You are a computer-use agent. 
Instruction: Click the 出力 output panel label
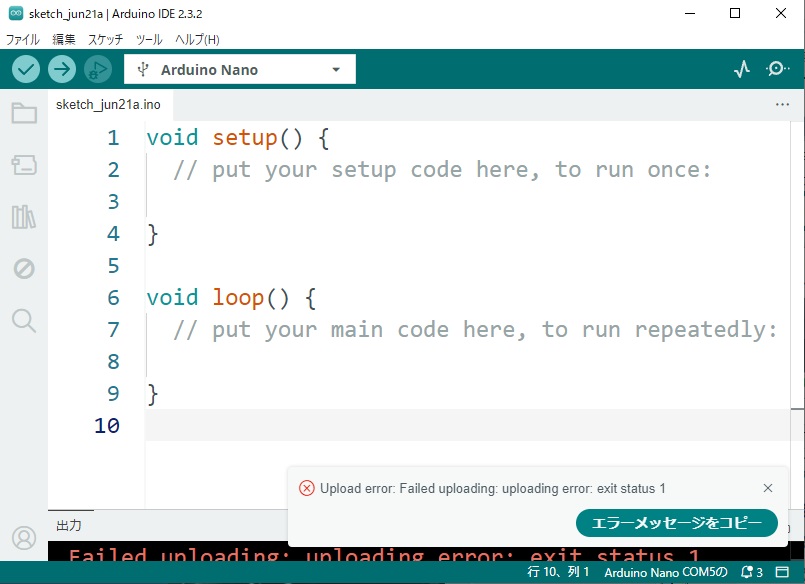point(69,525)
